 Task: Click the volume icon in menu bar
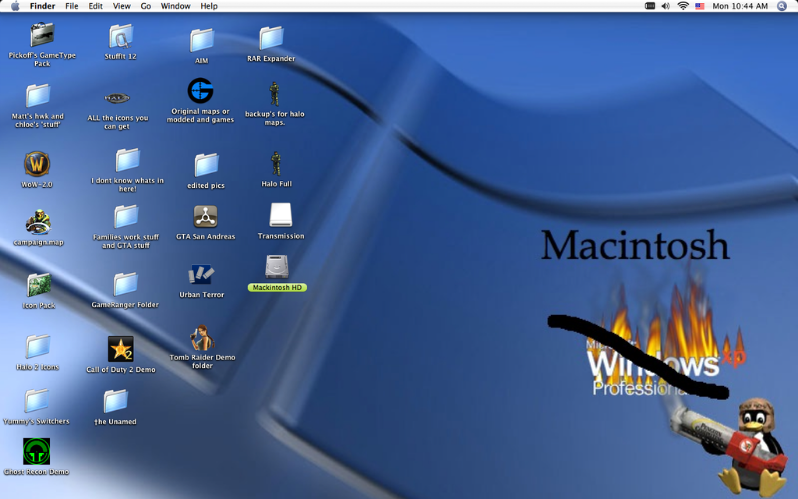click(666, 6)
